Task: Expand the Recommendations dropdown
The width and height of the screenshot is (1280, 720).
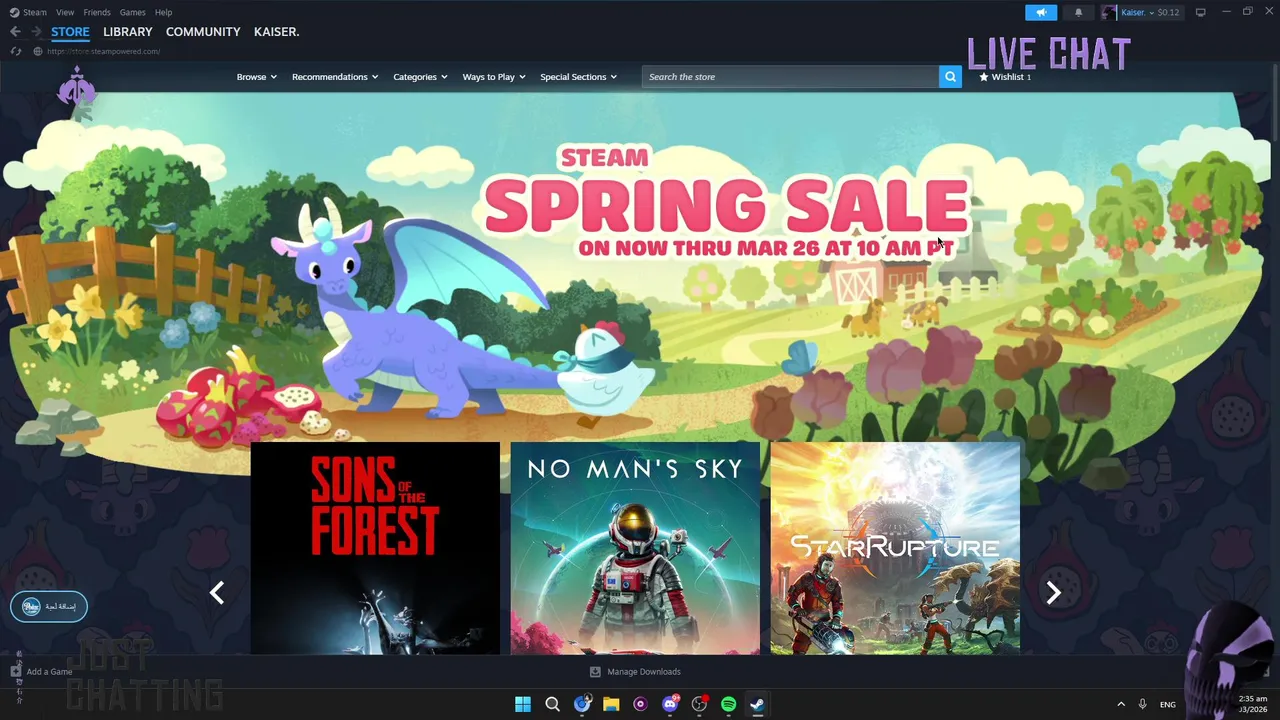Action: 334,77
